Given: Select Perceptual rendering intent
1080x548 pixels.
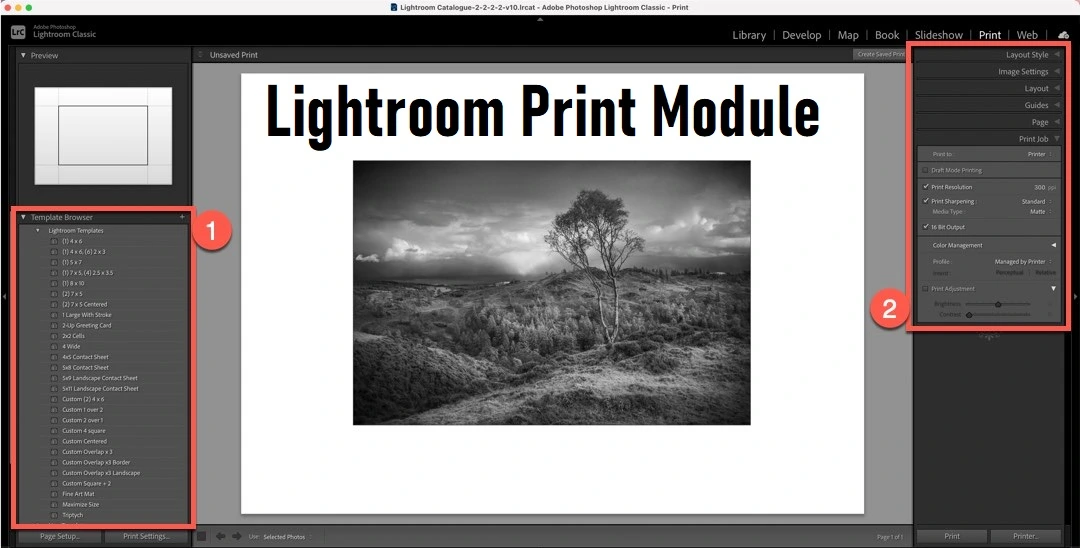Looking at the screenshot, I should [1009, 273].
